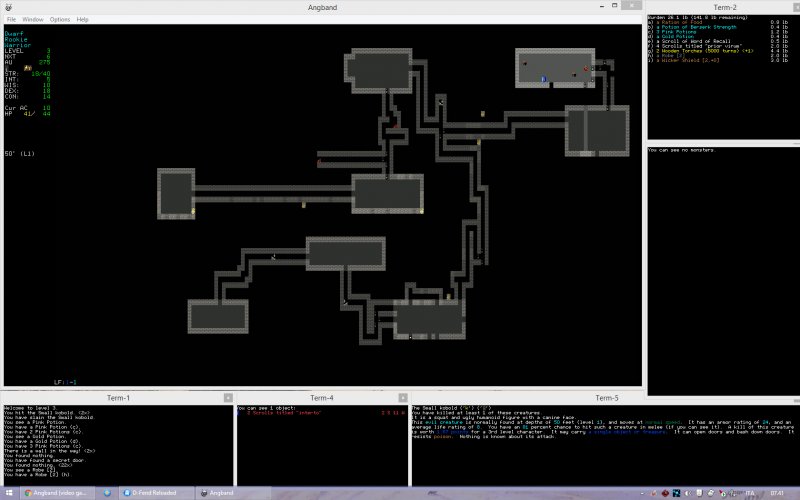Image resolution: width=800 pixels, height=500 pixels.
Task: Open the Options menu
Action: click(x=60, y=19)
